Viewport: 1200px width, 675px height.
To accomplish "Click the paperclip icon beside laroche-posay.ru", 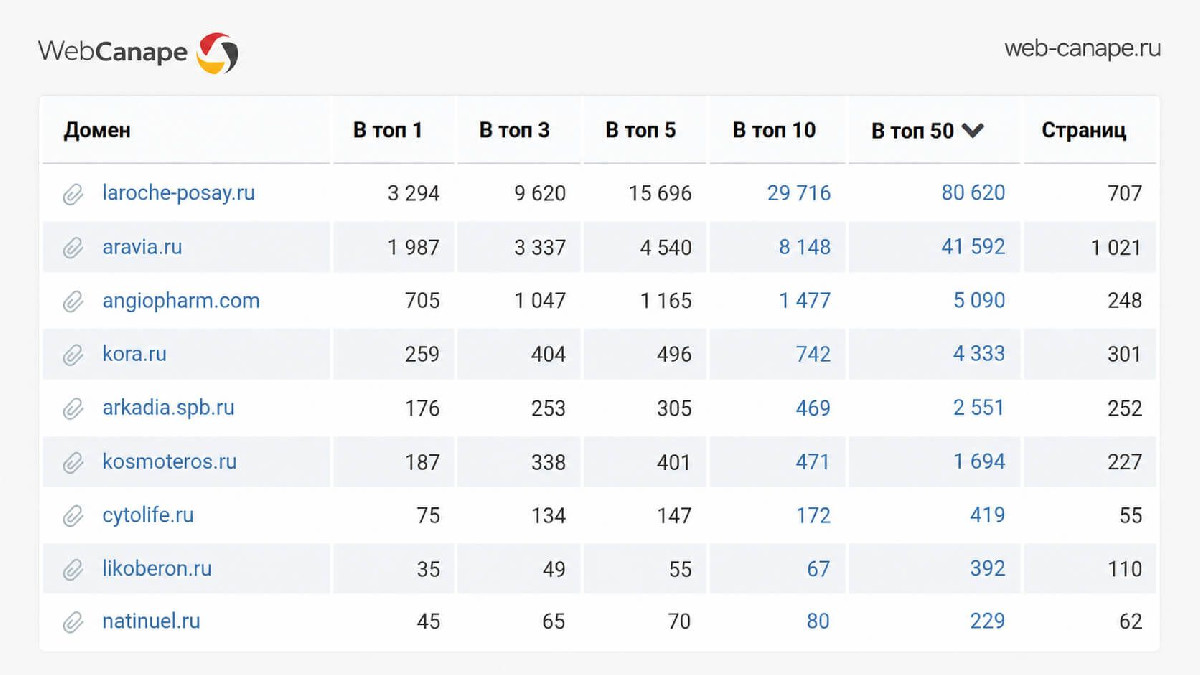I will pyautogui.click(x=73, y=194).
